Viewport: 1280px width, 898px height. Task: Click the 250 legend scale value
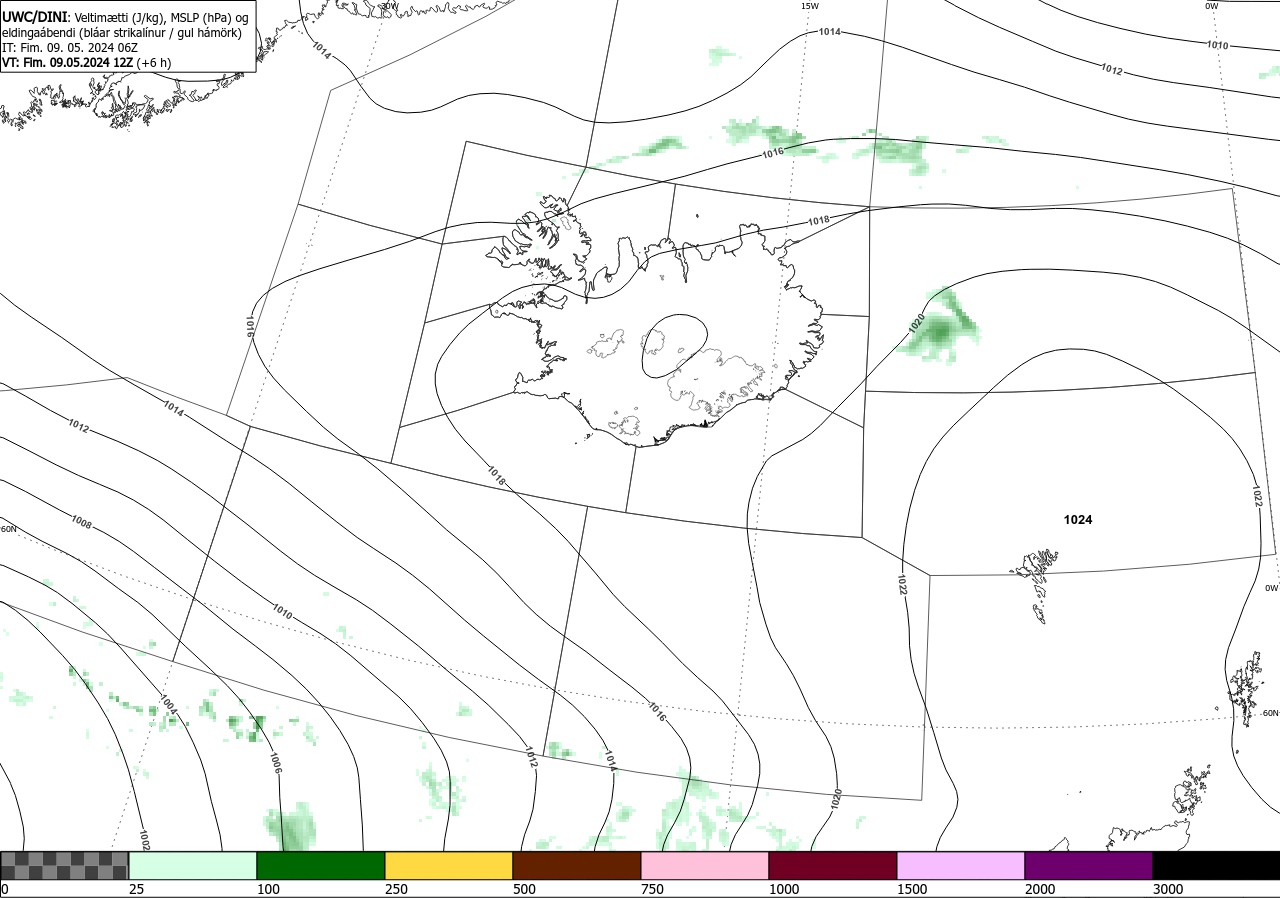click(x=396, y=889)
